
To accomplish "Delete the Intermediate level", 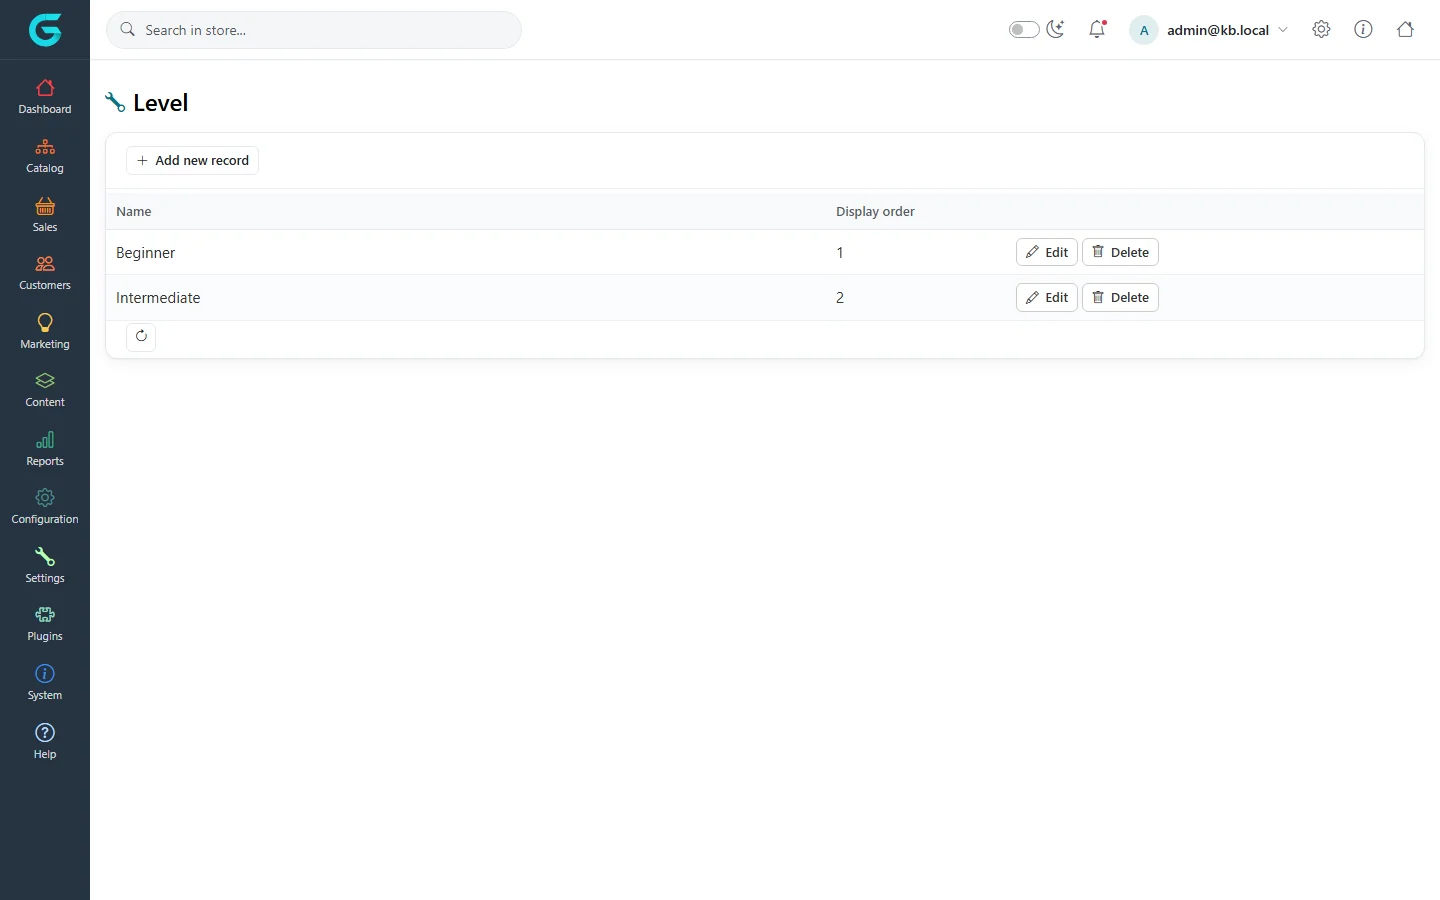I will point(1120,297).
